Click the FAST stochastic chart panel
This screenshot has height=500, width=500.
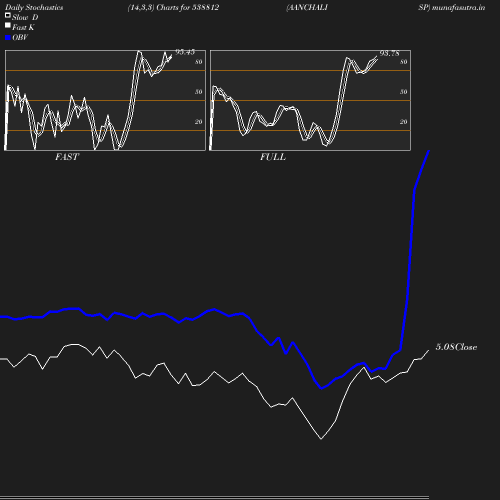click(x=105, y=100)
